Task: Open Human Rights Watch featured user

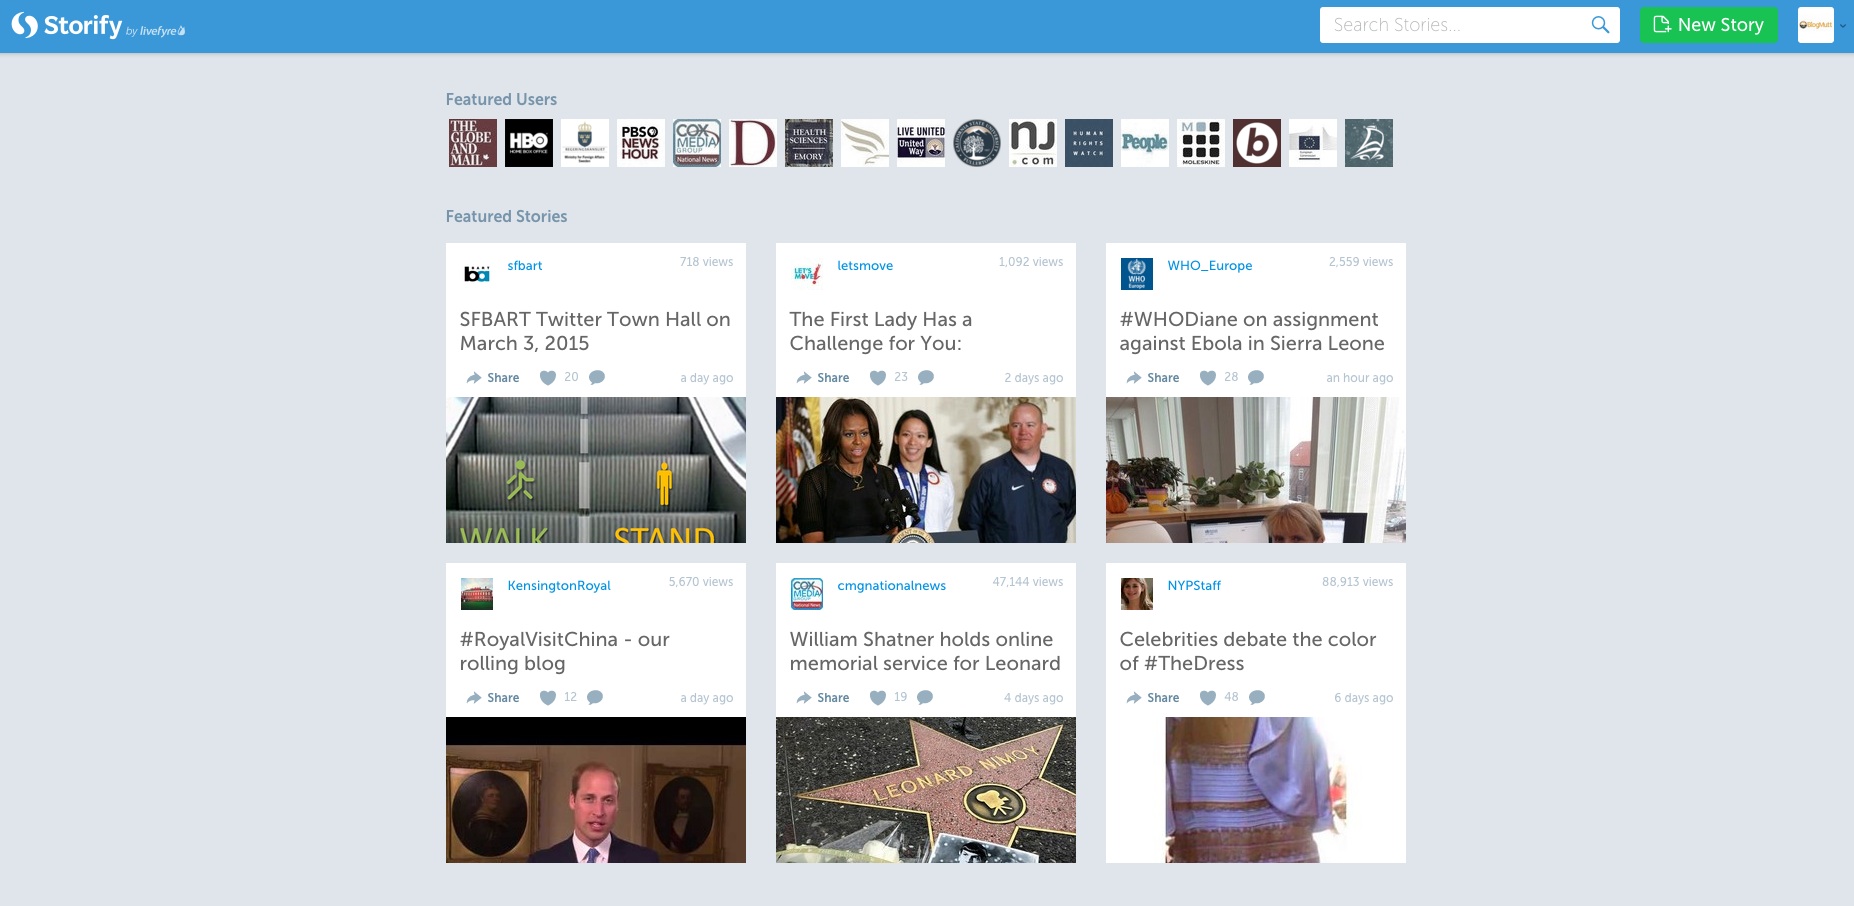Action: point(1089,143)
